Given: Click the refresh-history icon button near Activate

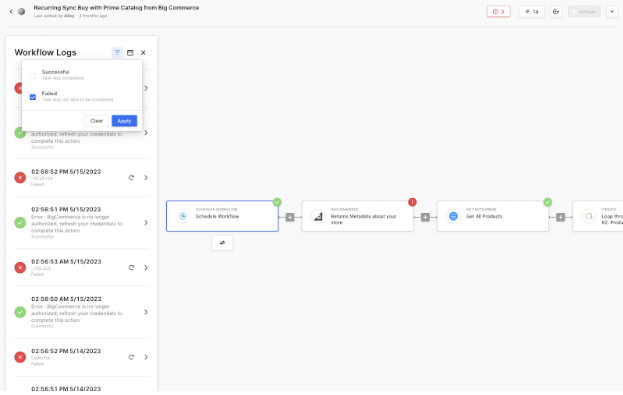Looking at the screenshot, I should coord(556,12).
